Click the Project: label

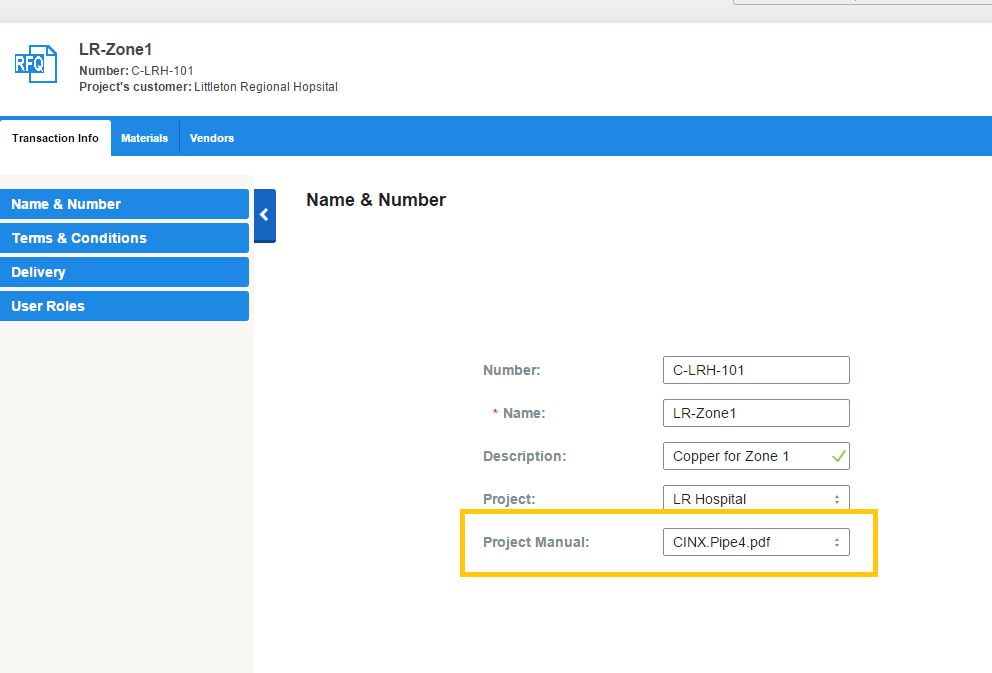point(509,499)
